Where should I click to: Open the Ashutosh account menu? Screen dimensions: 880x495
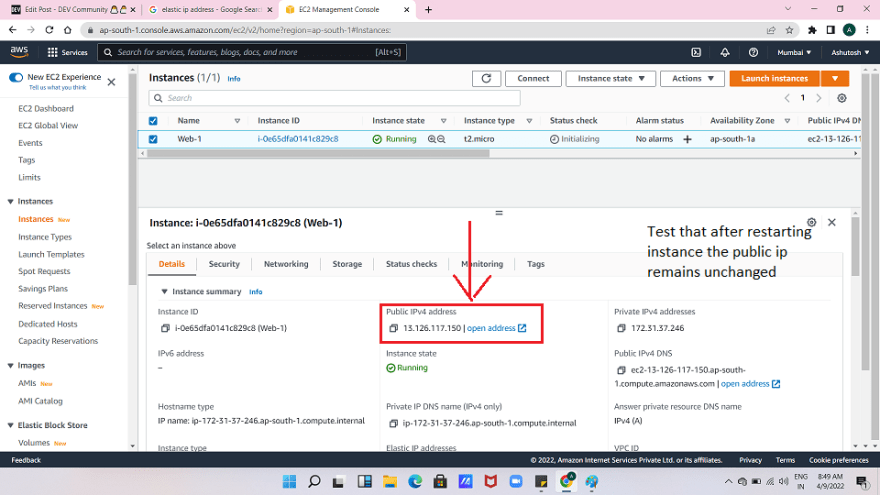pos(850,52)
